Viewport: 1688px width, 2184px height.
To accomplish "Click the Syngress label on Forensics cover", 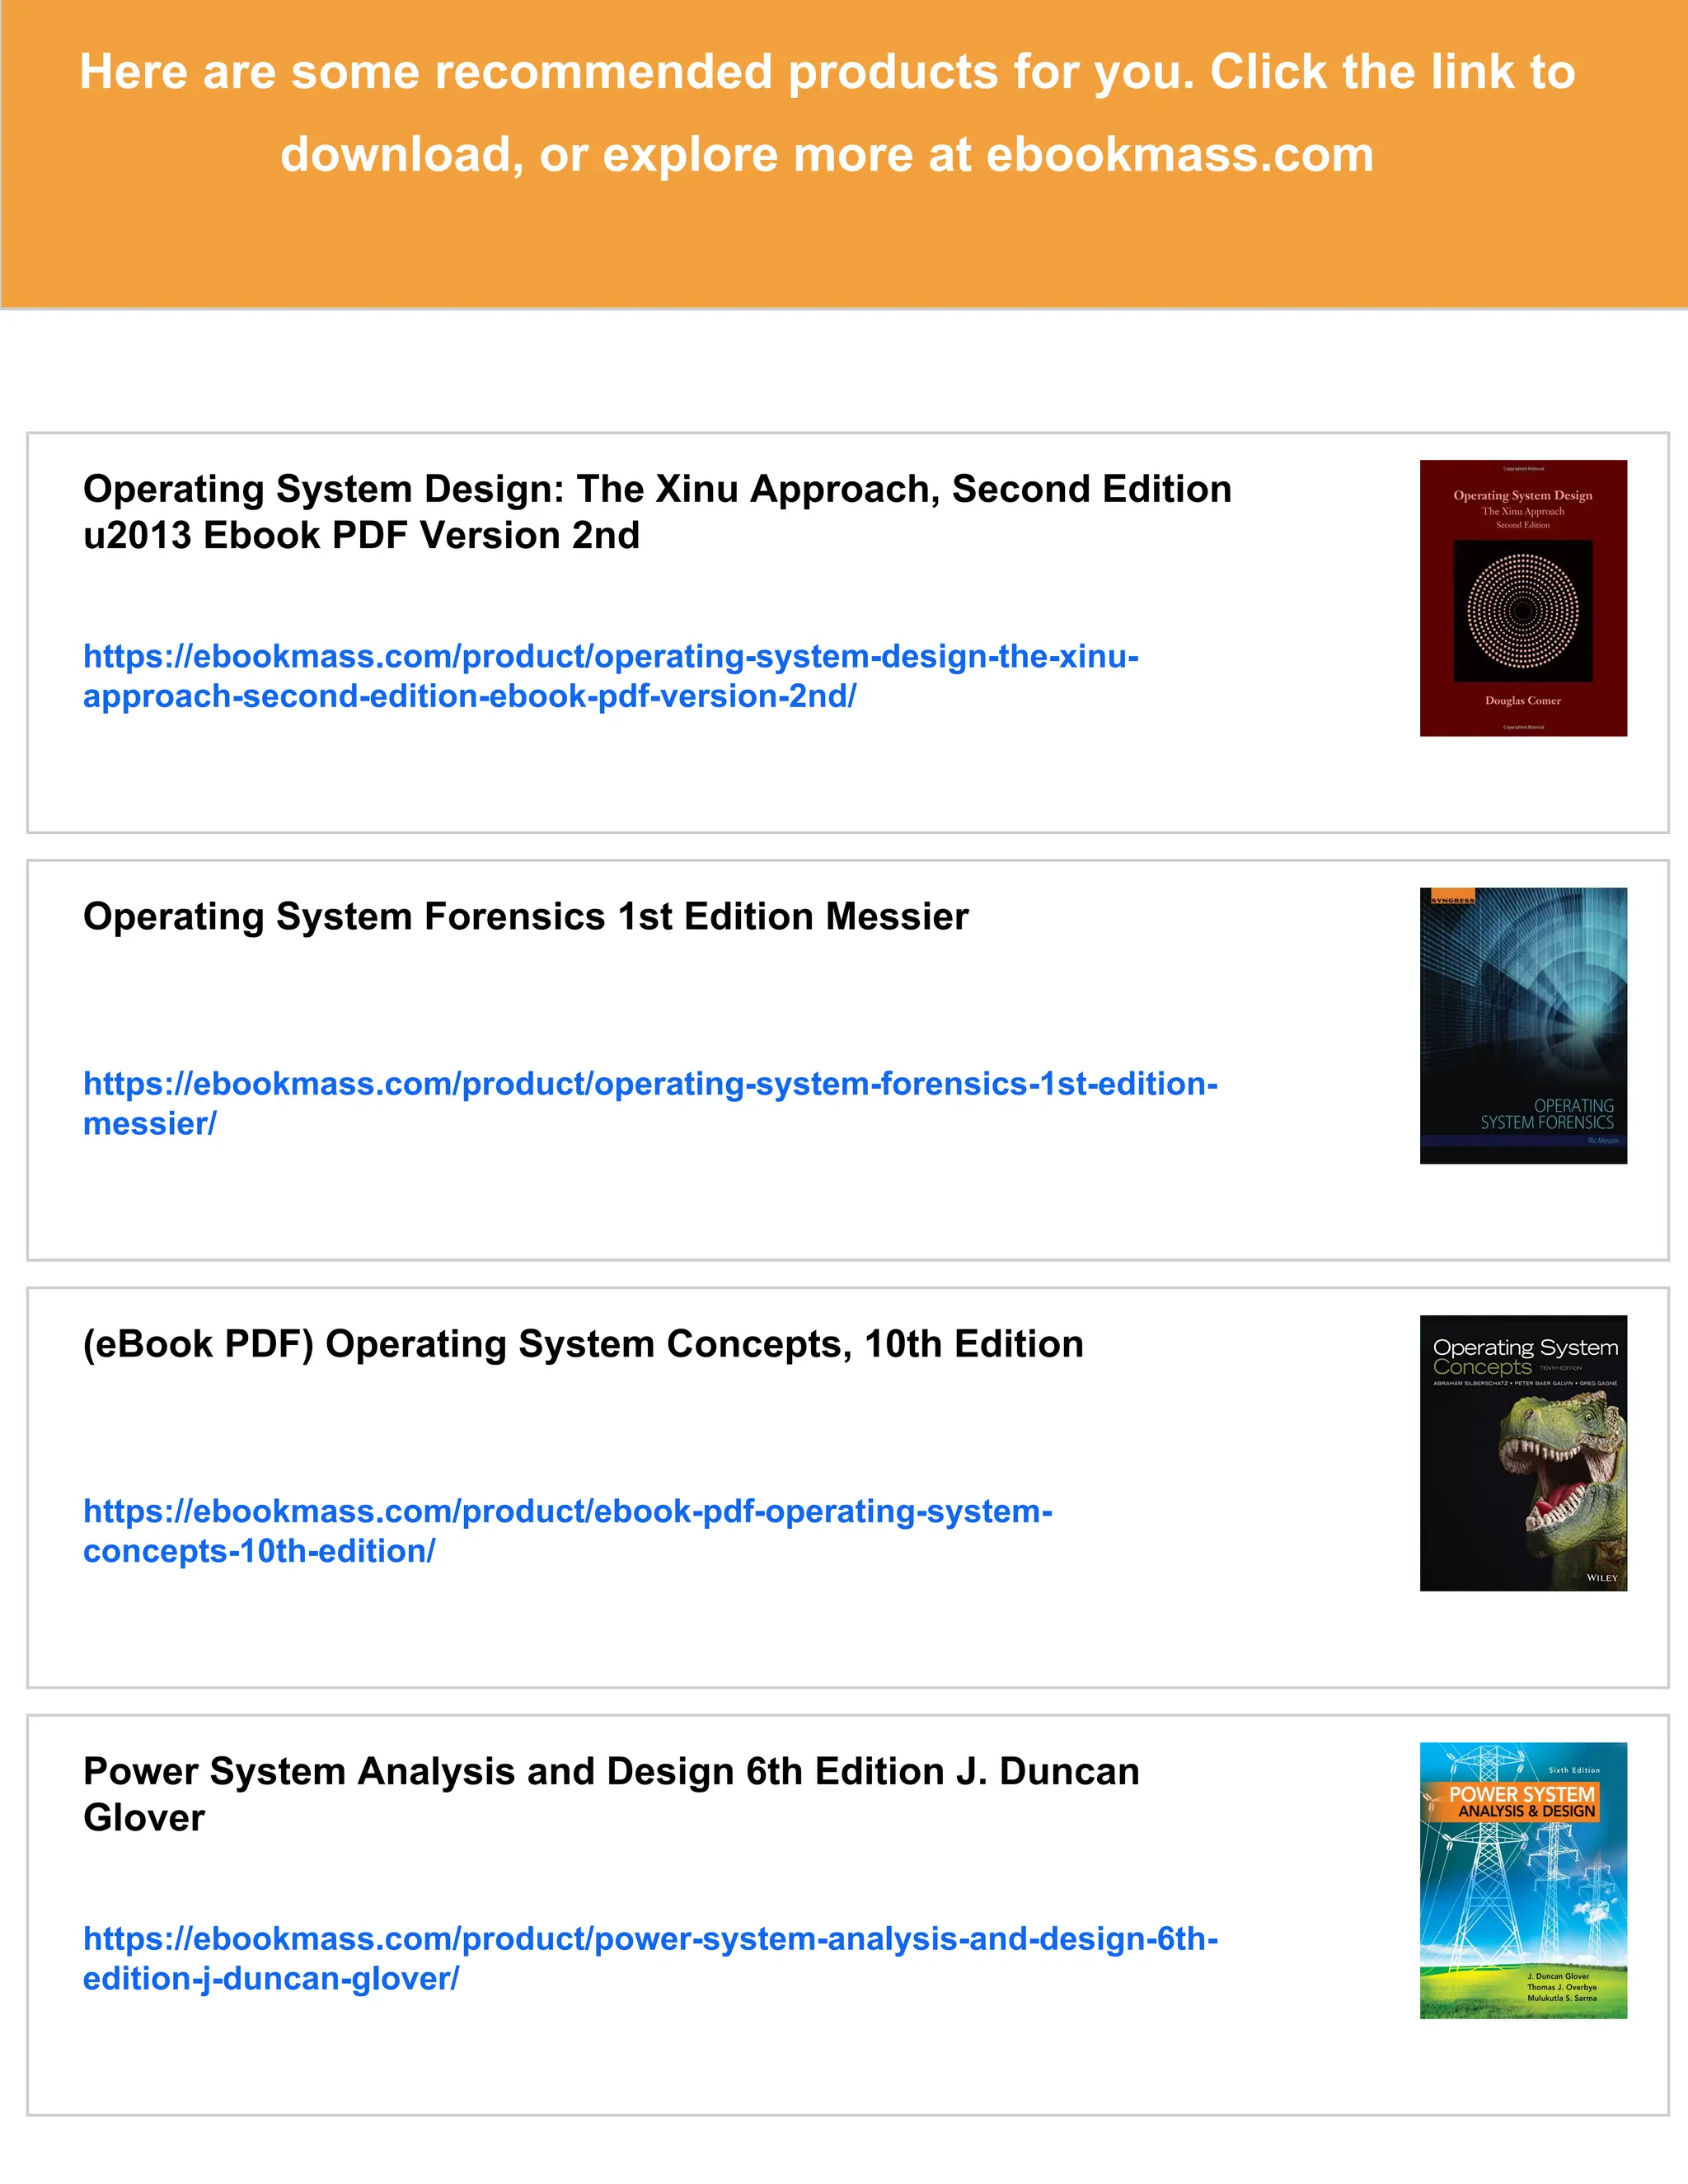I will click(1452, 900).
